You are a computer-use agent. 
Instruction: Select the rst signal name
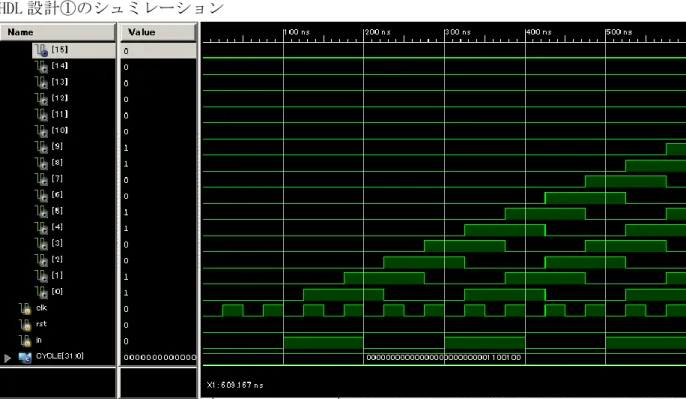(41, 324)
